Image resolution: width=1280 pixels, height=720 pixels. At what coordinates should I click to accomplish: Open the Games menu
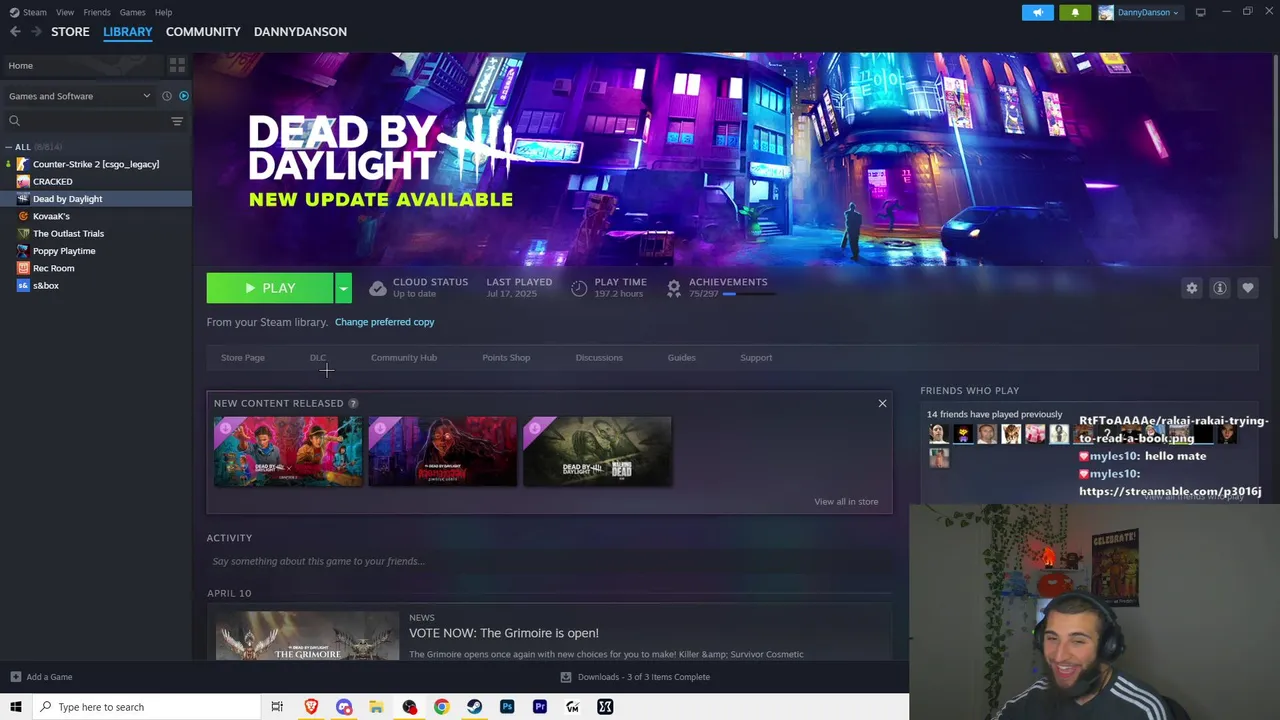pos(132,12)
